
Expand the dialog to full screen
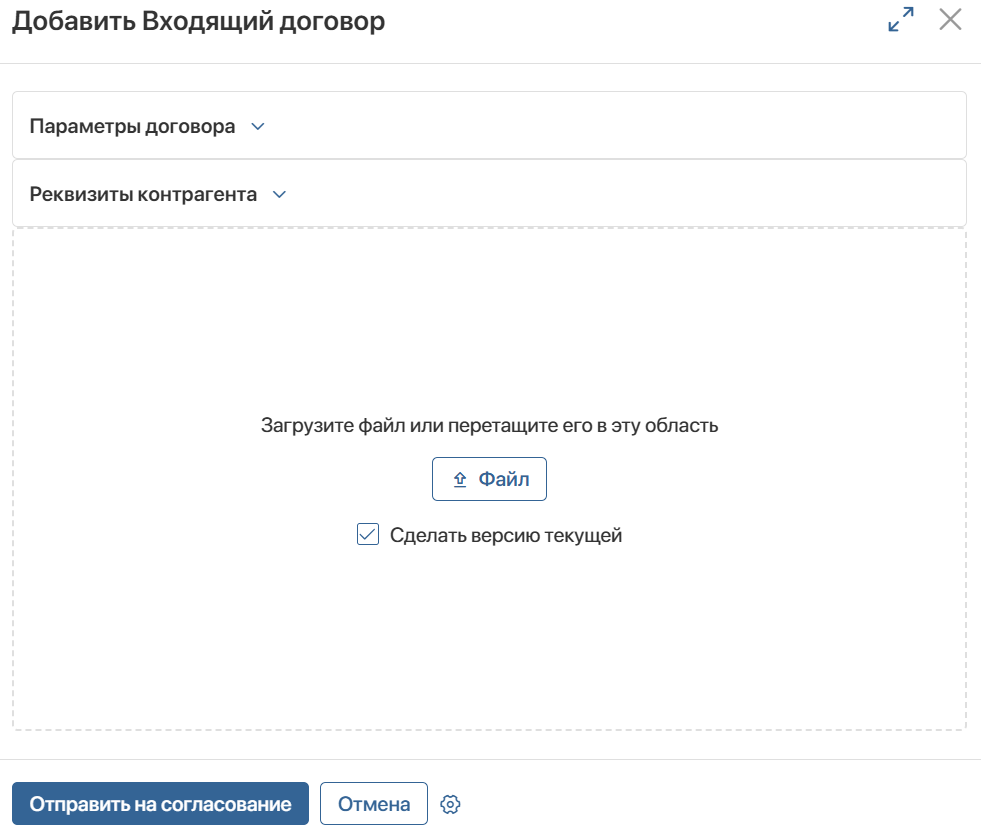[900, 19]
